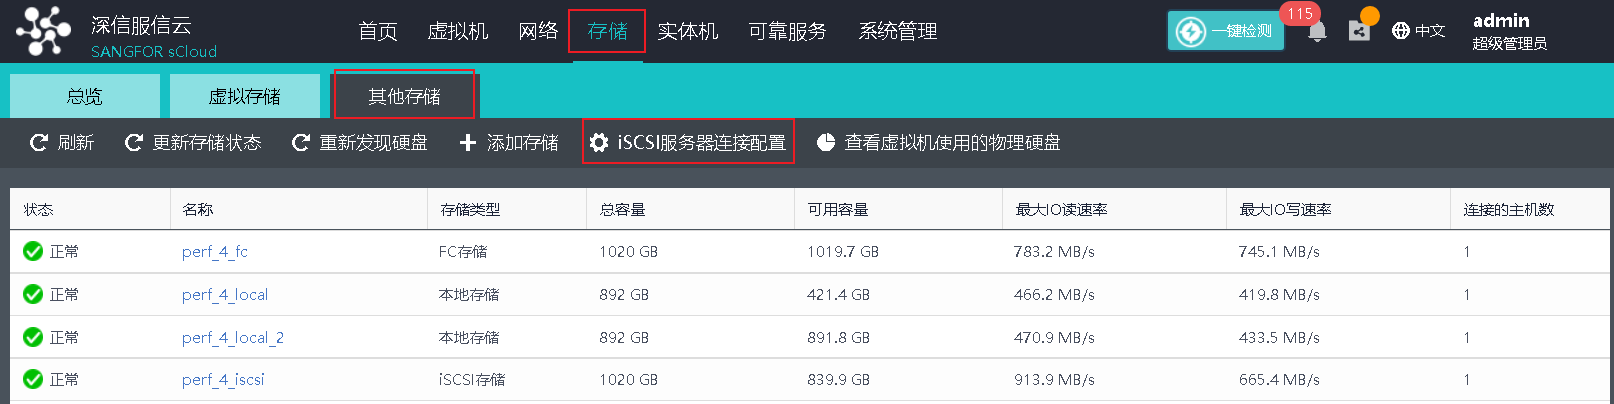Click 重新发现硬盘 button
The width and height of the screenshot is (1614, 404).
coord(360,143)
